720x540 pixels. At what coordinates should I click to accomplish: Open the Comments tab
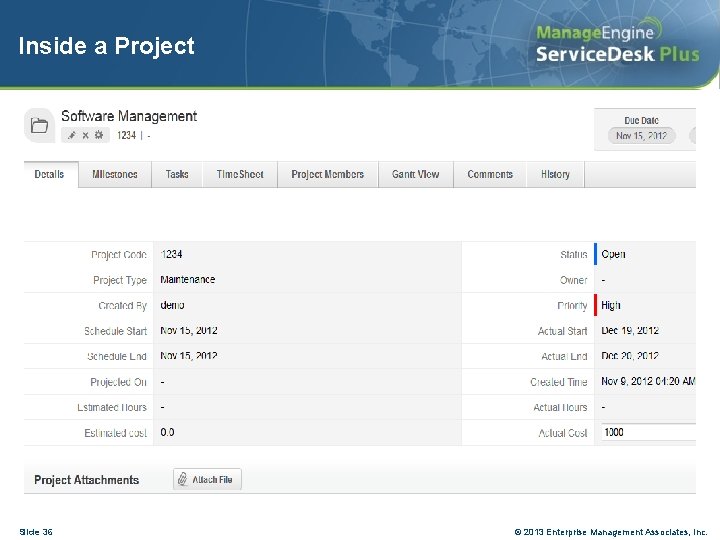coord(490,174)
